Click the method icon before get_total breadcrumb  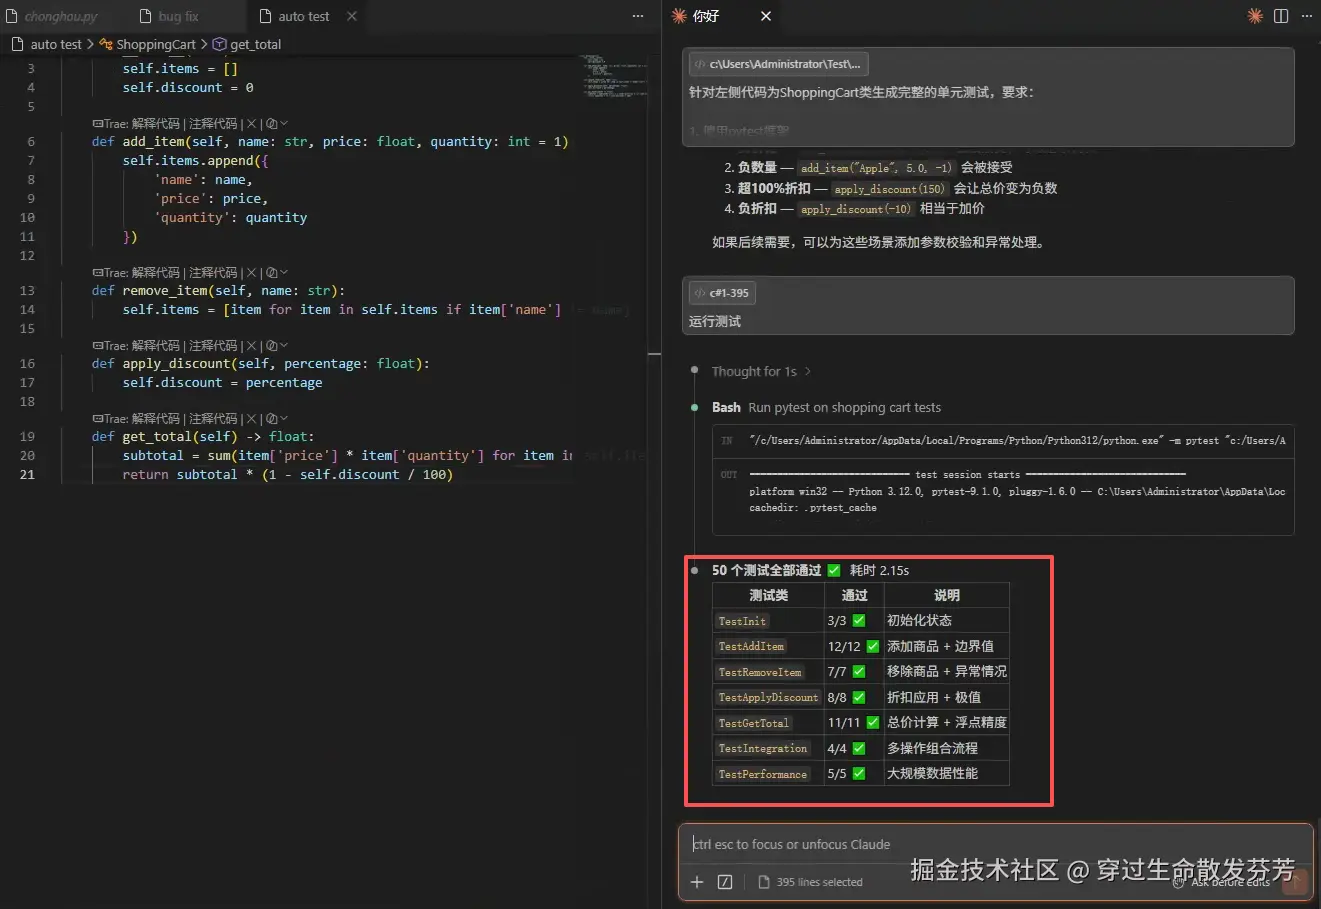220,44
